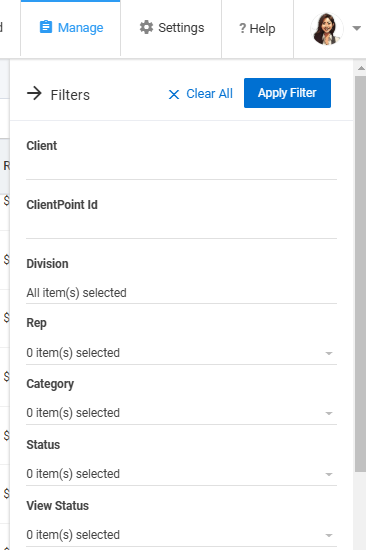
Task: Open the Division items selector
Action: 181,293
